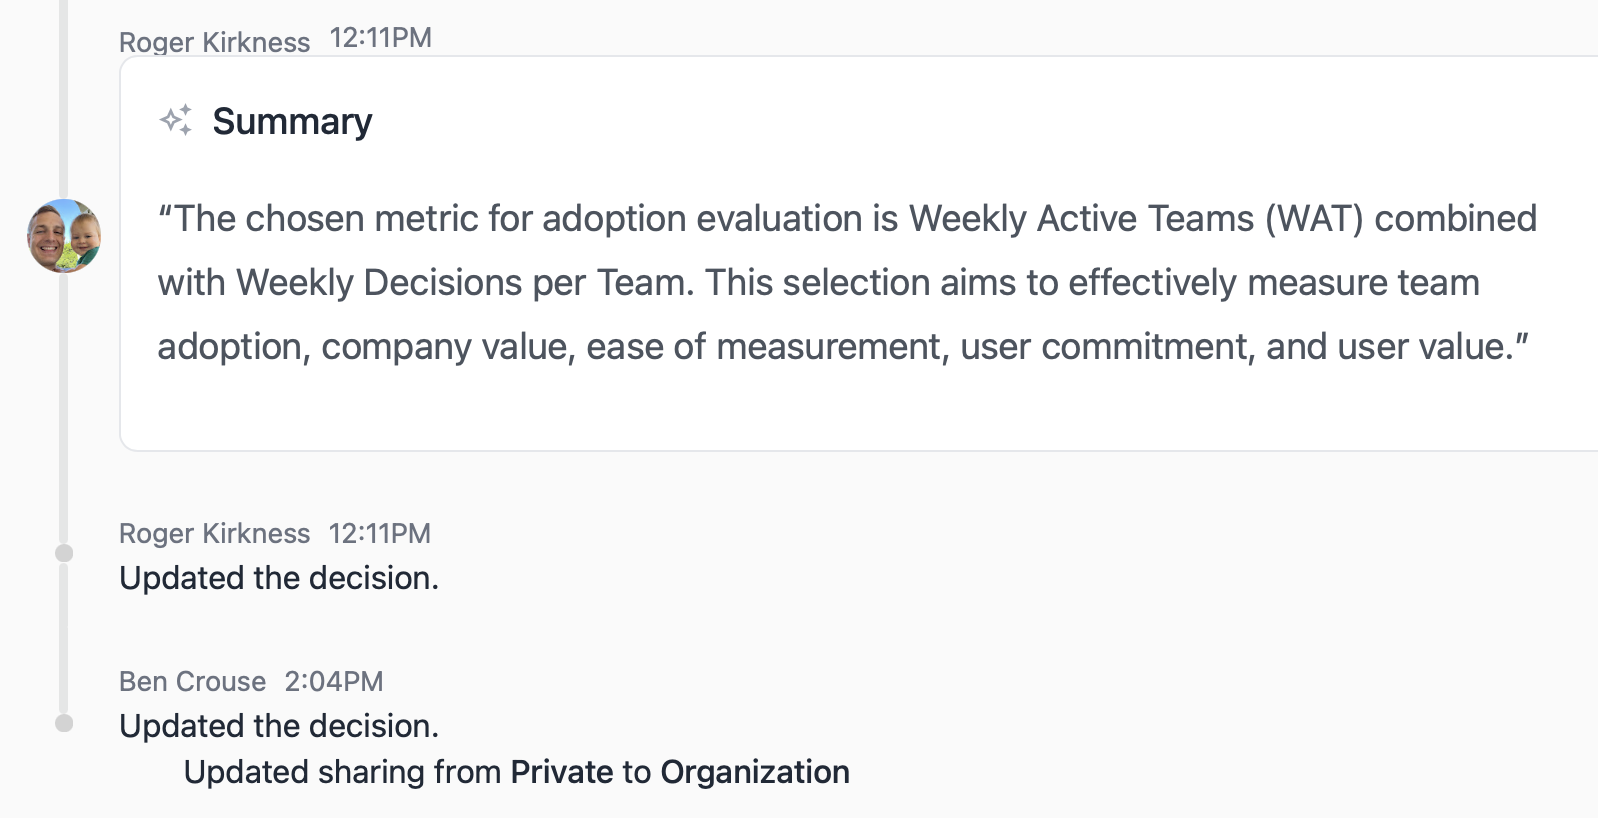
Task: Click Roger Kirkness name above the Summary card
Action: [214, 42]
